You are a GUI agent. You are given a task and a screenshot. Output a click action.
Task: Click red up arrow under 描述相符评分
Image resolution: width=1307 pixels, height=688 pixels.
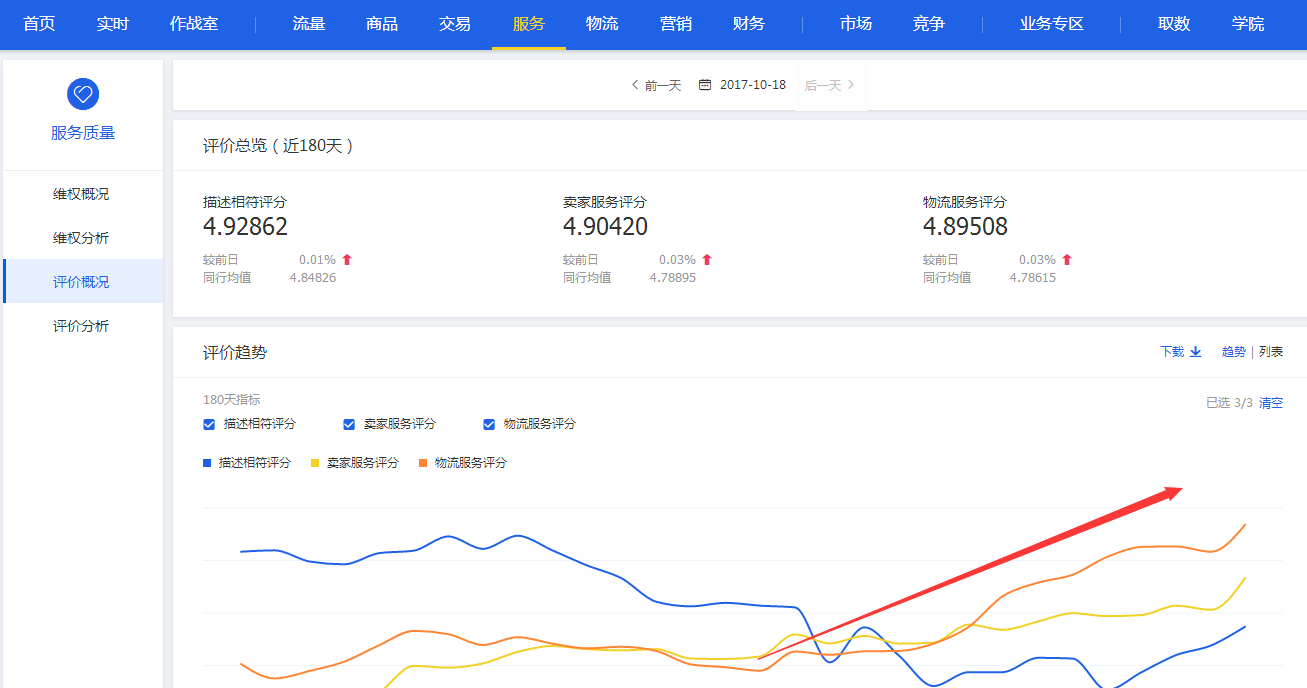347,260
